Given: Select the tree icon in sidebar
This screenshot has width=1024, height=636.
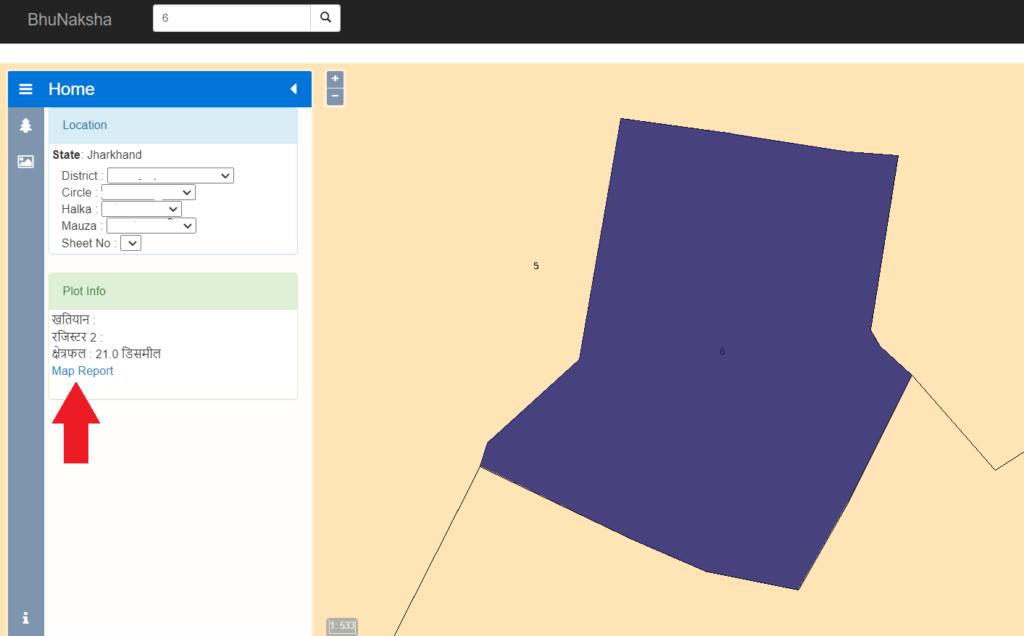Looking at the screenshot, I should (26, 125).
